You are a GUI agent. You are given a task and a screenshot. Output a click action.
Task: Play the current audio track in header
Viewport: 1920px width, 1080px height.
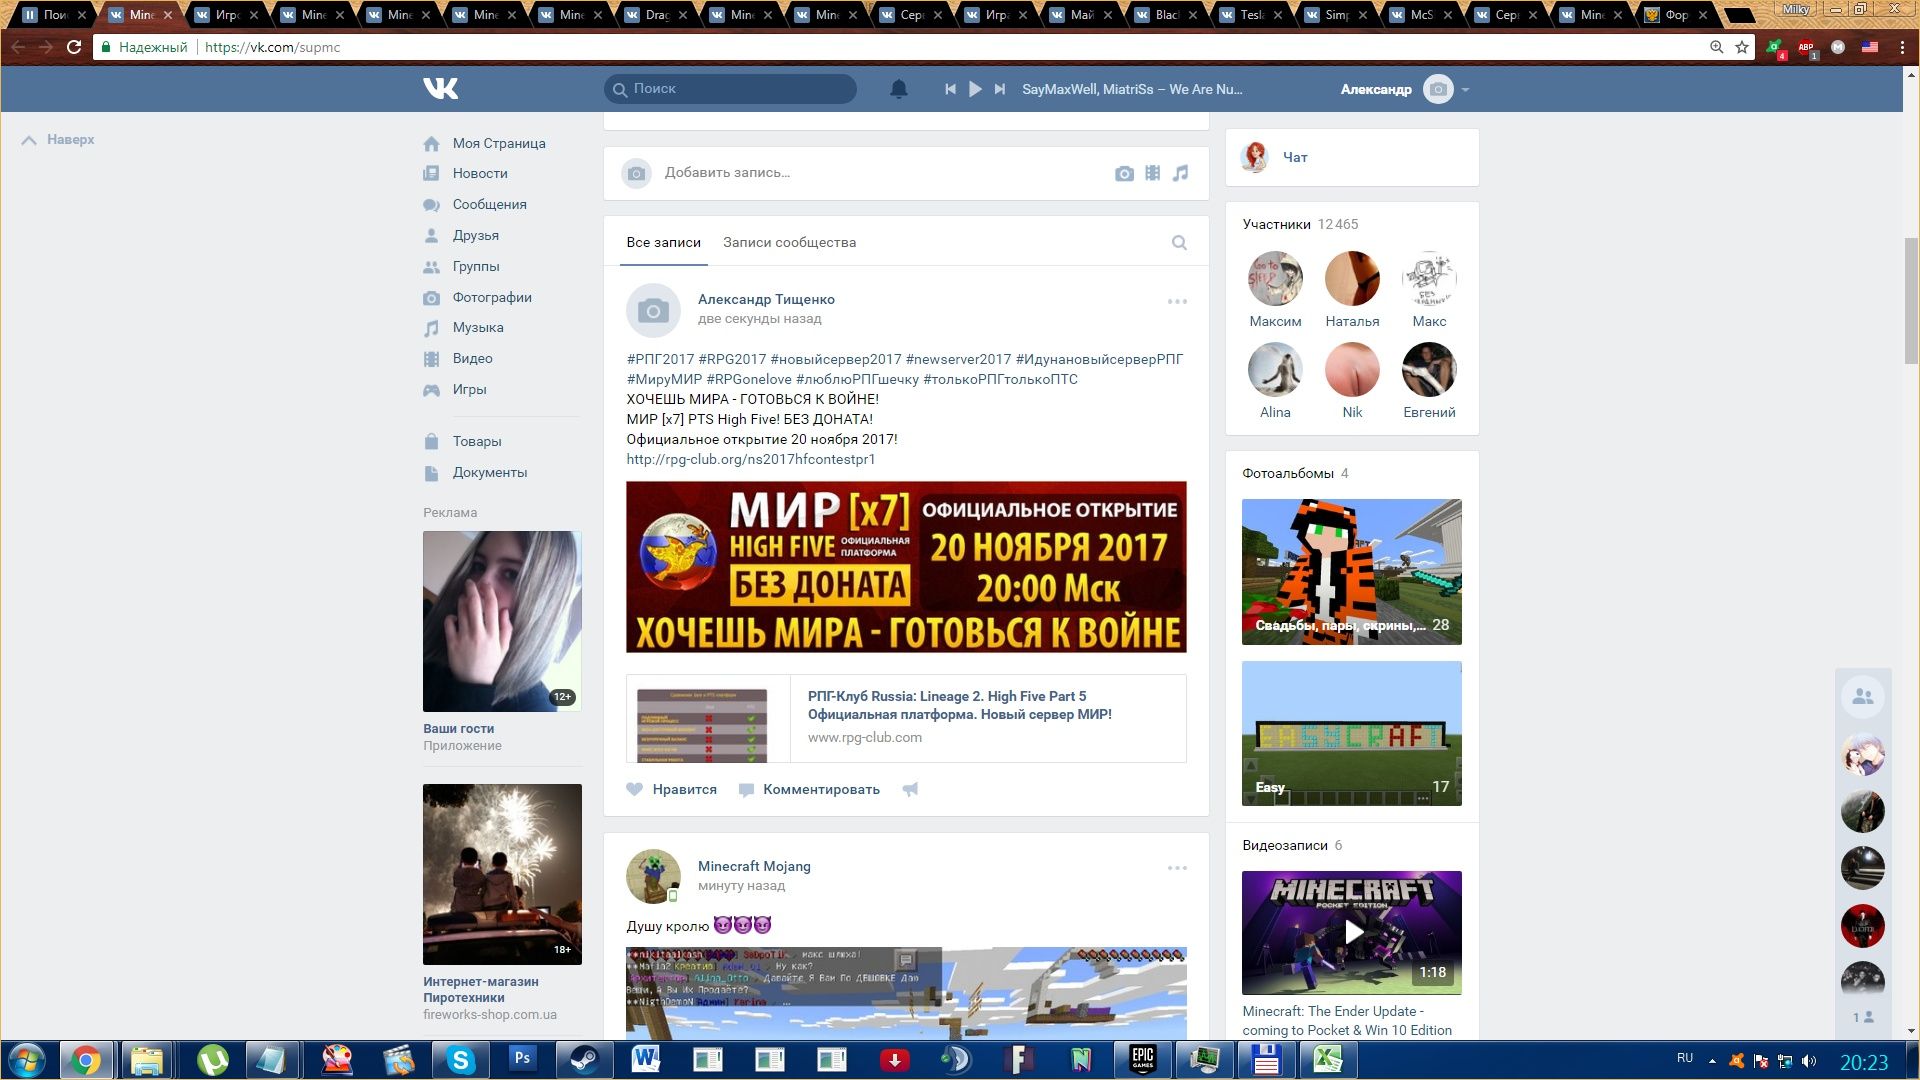point(975,89)
